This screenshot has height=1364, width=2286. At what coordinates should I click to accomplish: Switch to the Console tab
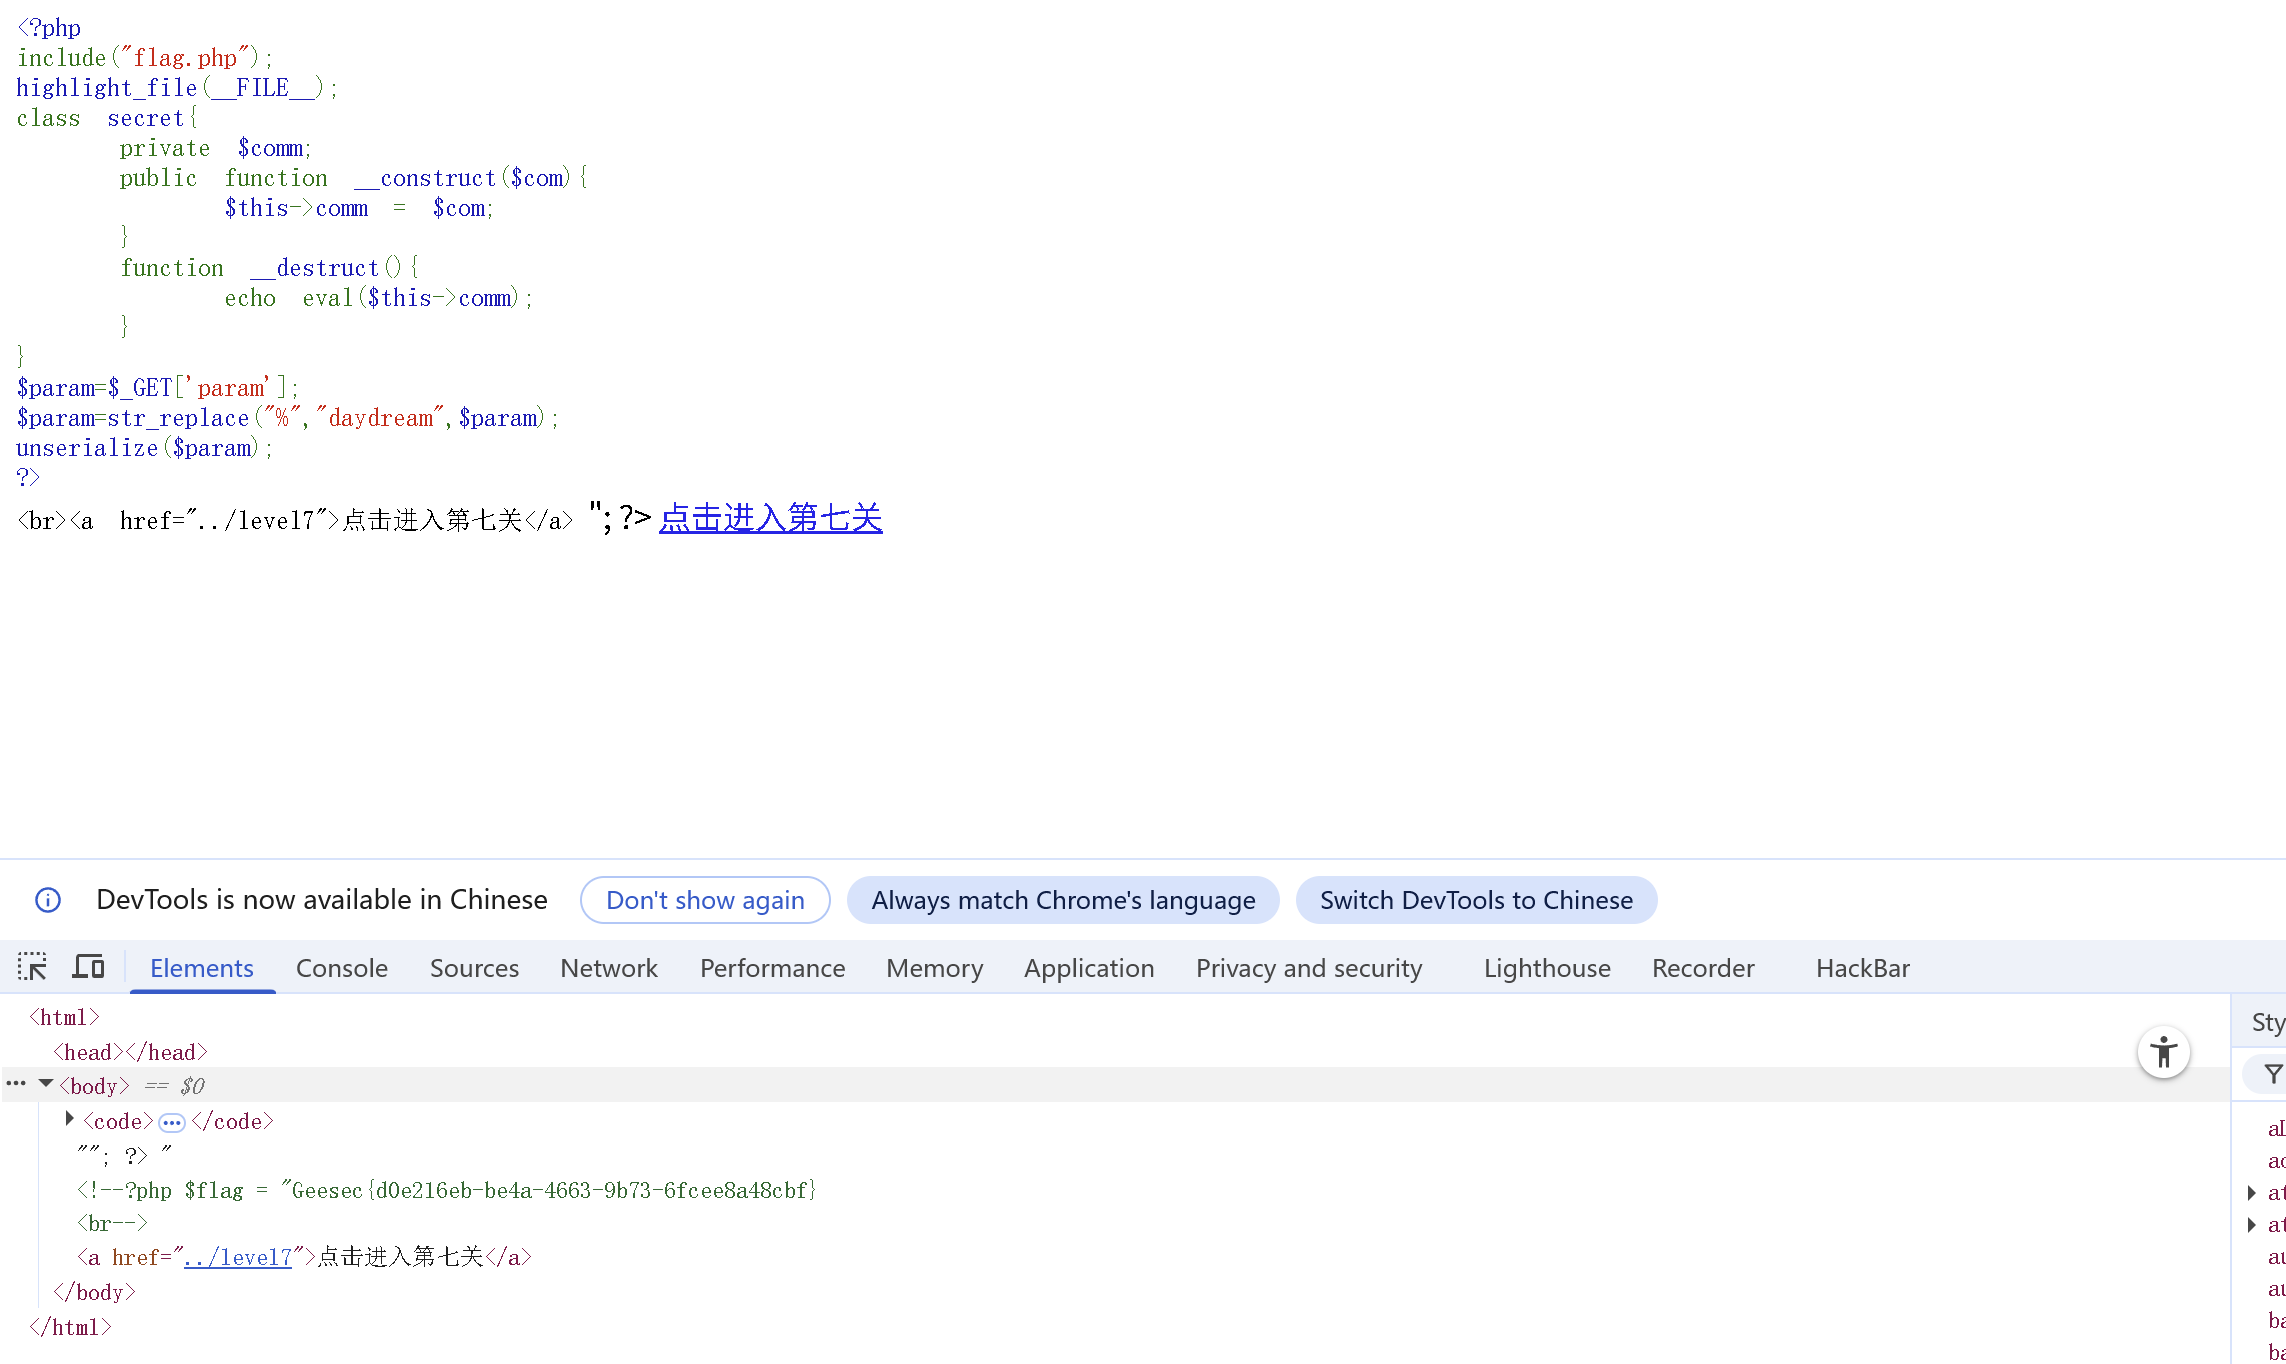click(x=341, y=968)
